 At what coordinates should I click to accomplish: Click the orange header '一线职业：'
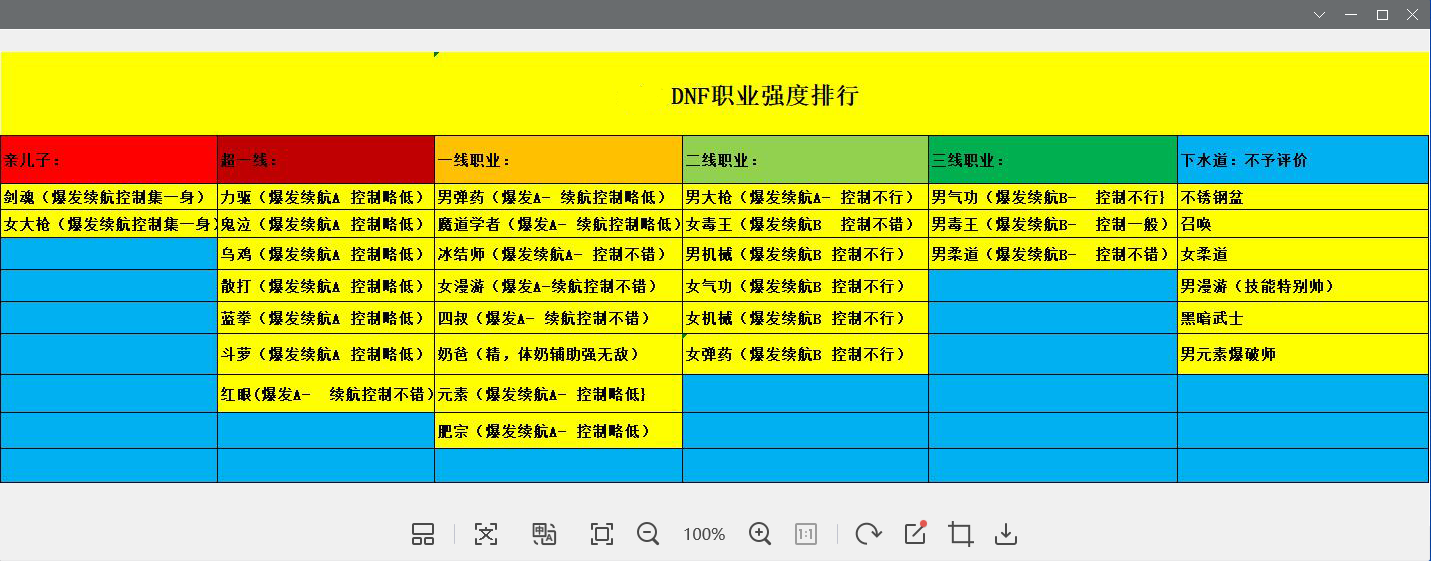558,160
